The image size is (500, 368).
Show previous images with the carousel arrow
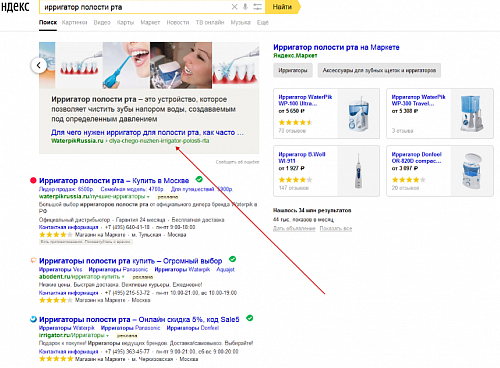(39, 65)
